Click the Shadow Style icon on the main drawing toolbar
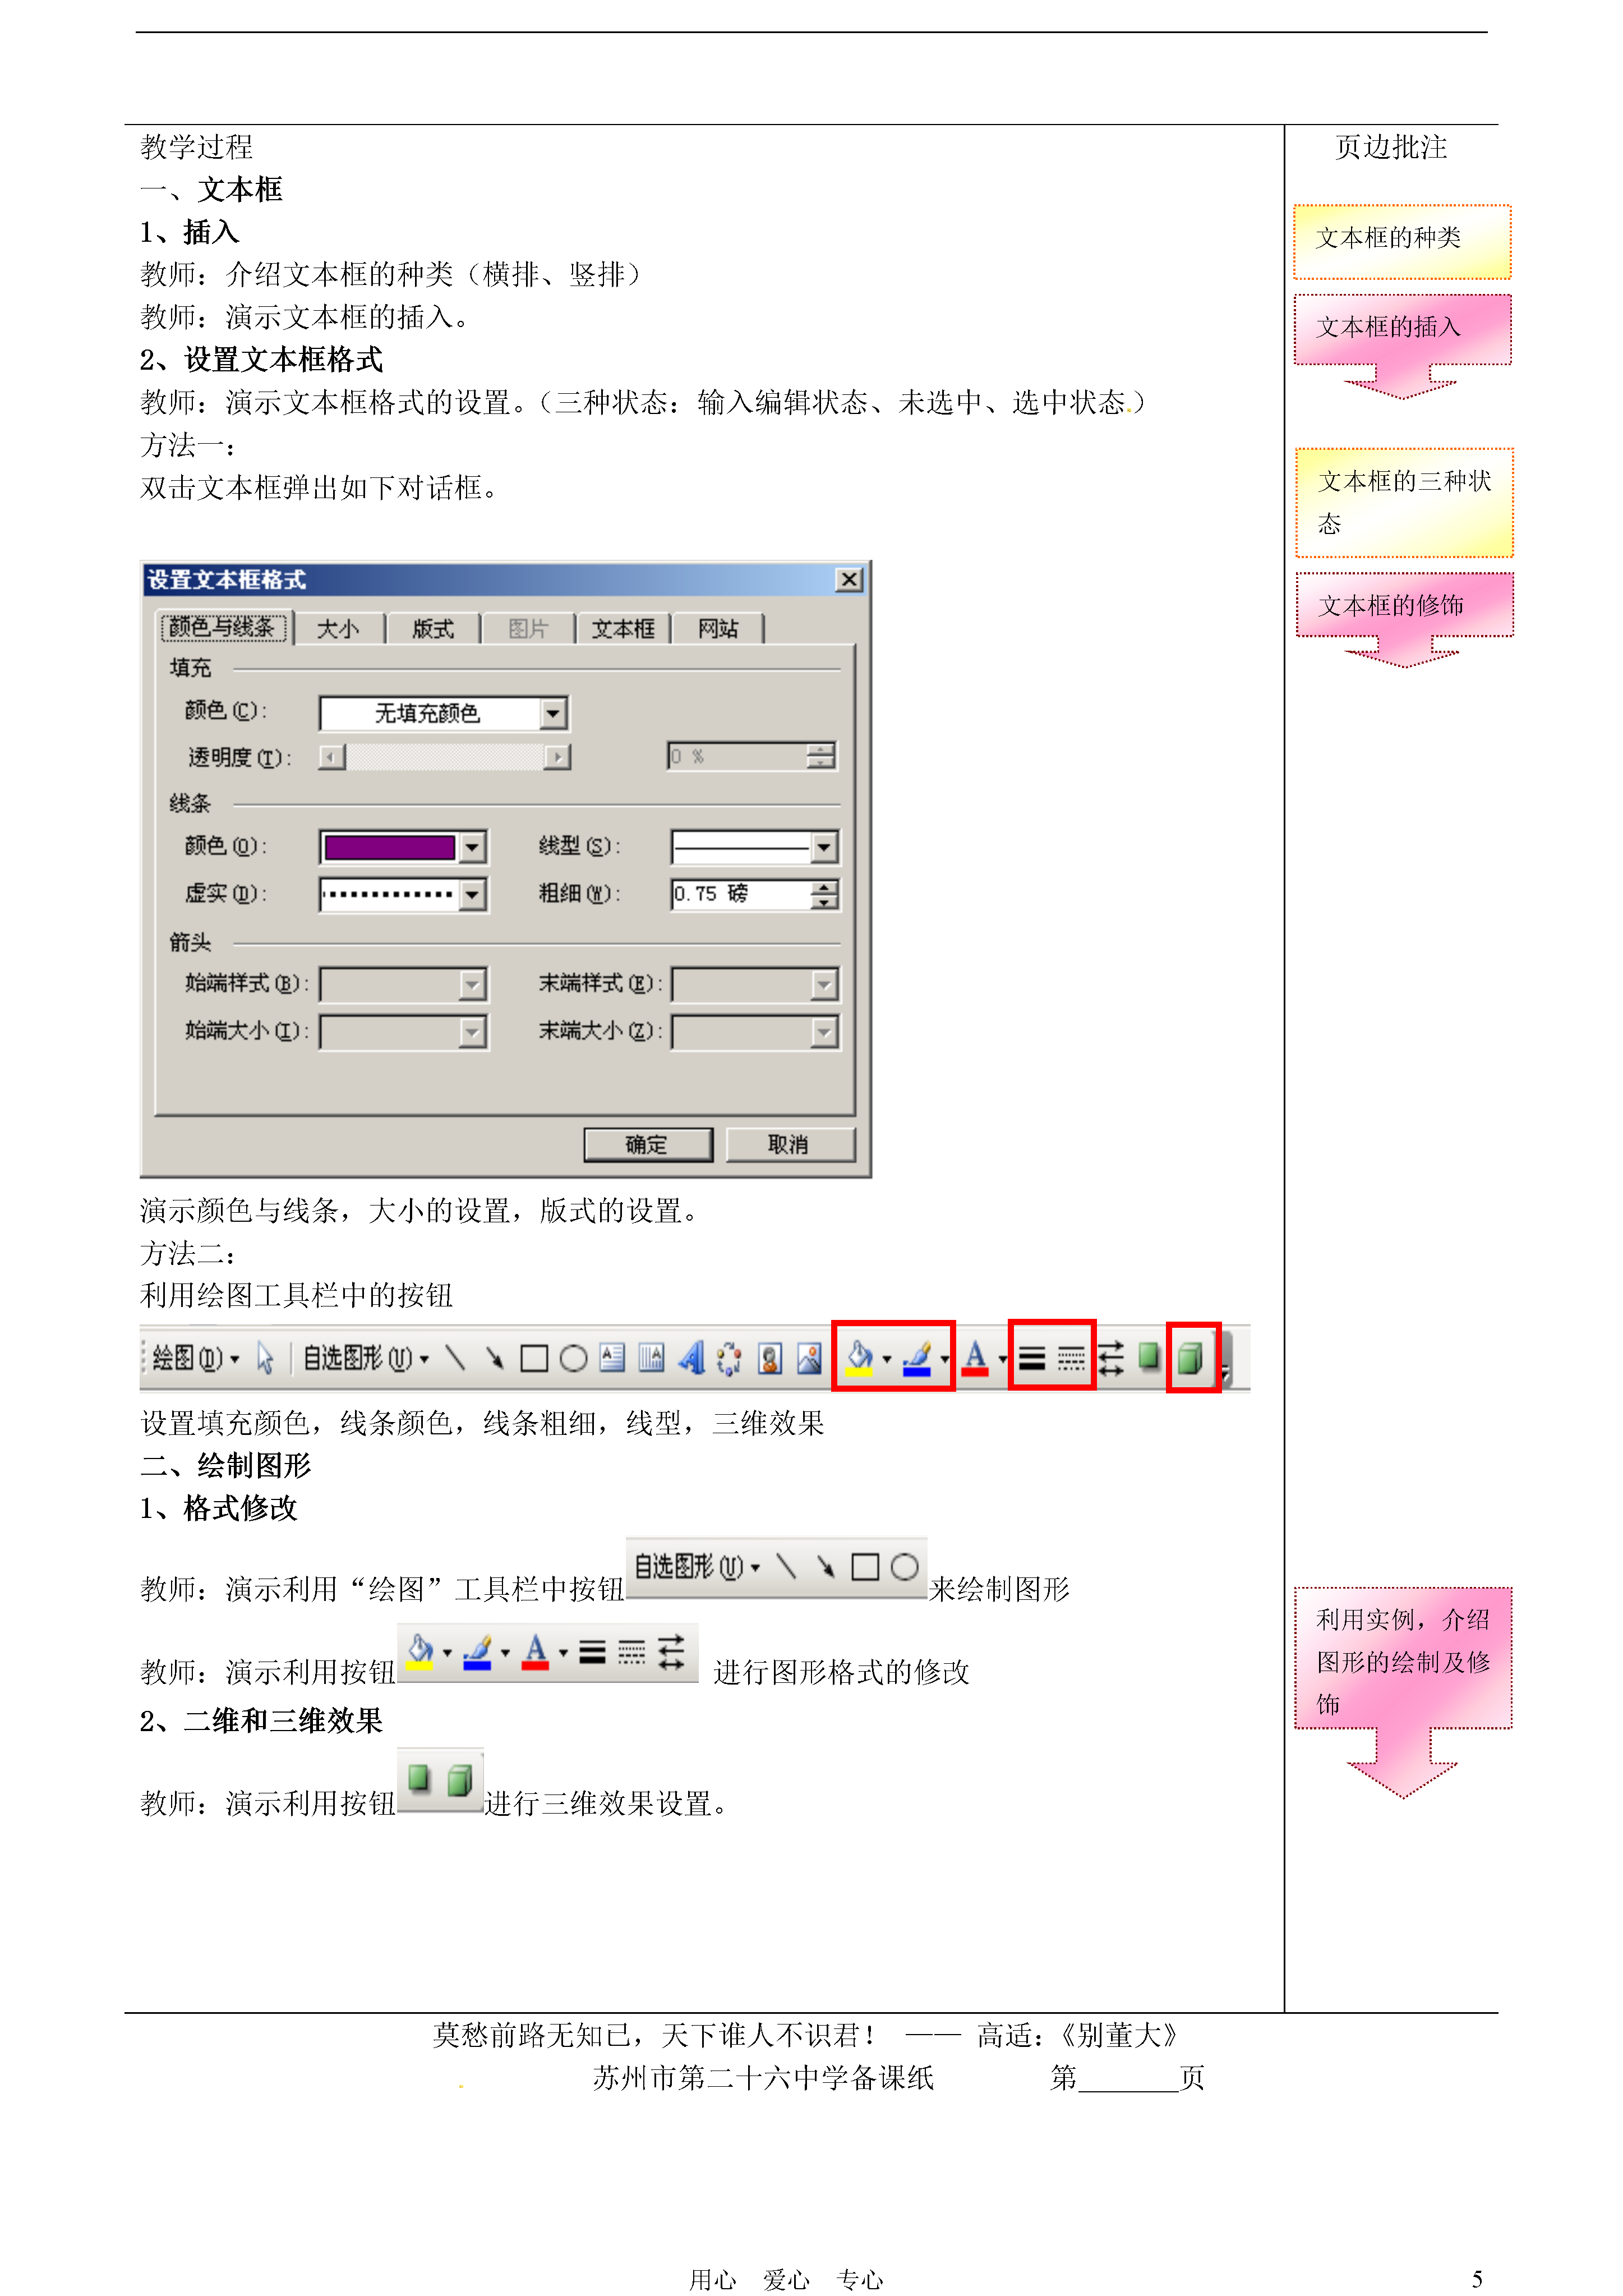The height and width of the screenshot is (2296, 1623). tap(1148, 1357)
